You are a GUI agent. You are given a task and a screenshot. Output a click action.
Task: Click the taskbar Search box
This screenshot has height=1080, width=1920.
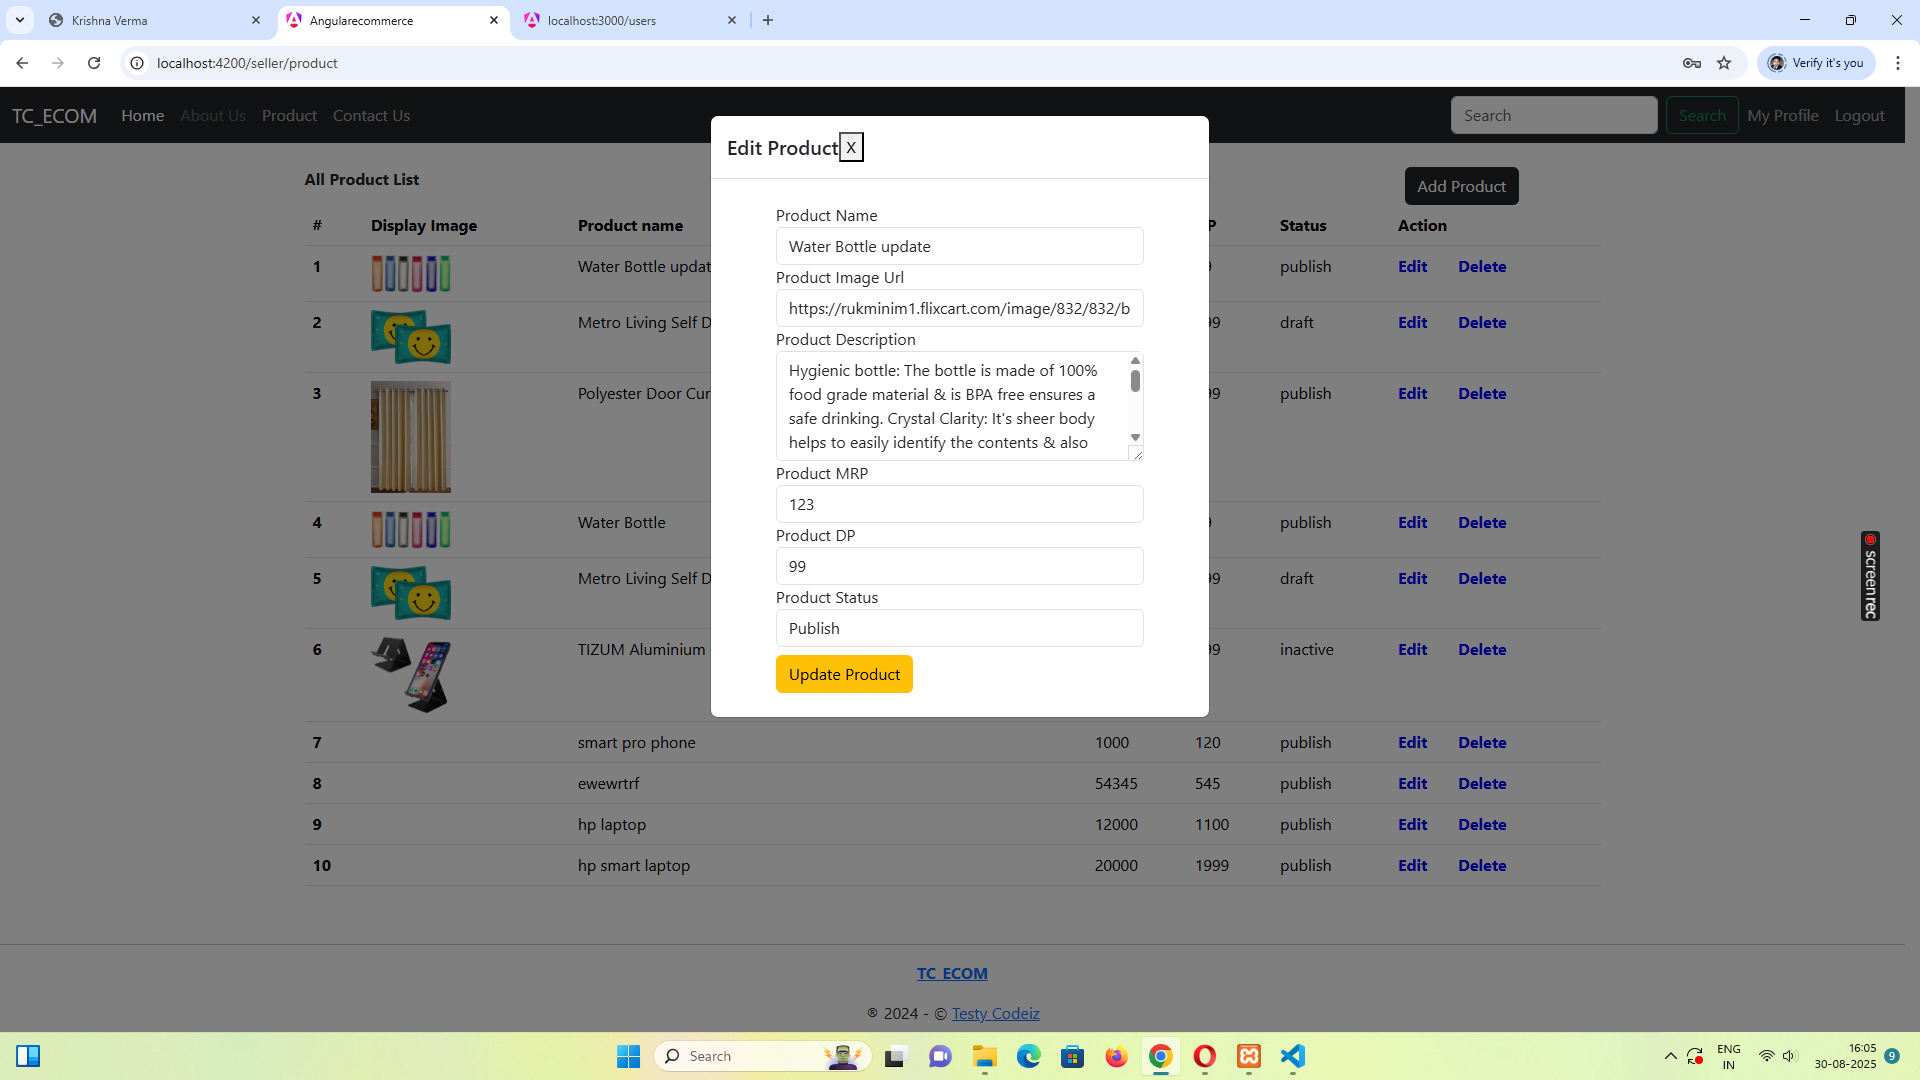[x=762, y=1056]
